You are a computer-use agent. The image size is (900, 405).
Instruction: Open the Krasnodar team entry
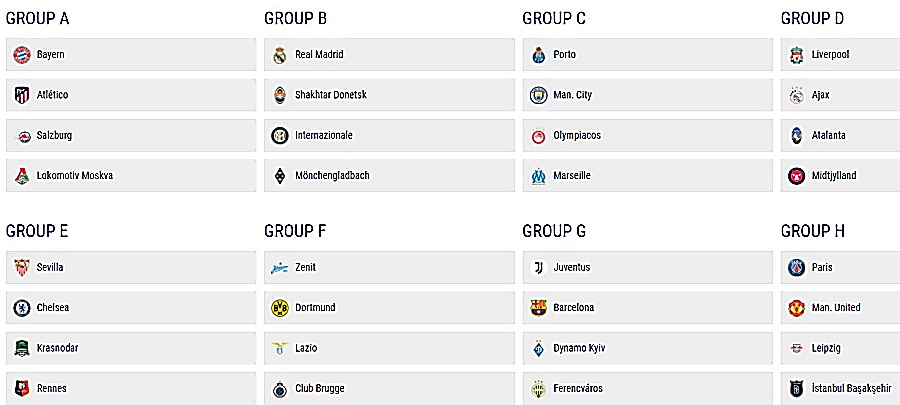(x=131, y=348)
